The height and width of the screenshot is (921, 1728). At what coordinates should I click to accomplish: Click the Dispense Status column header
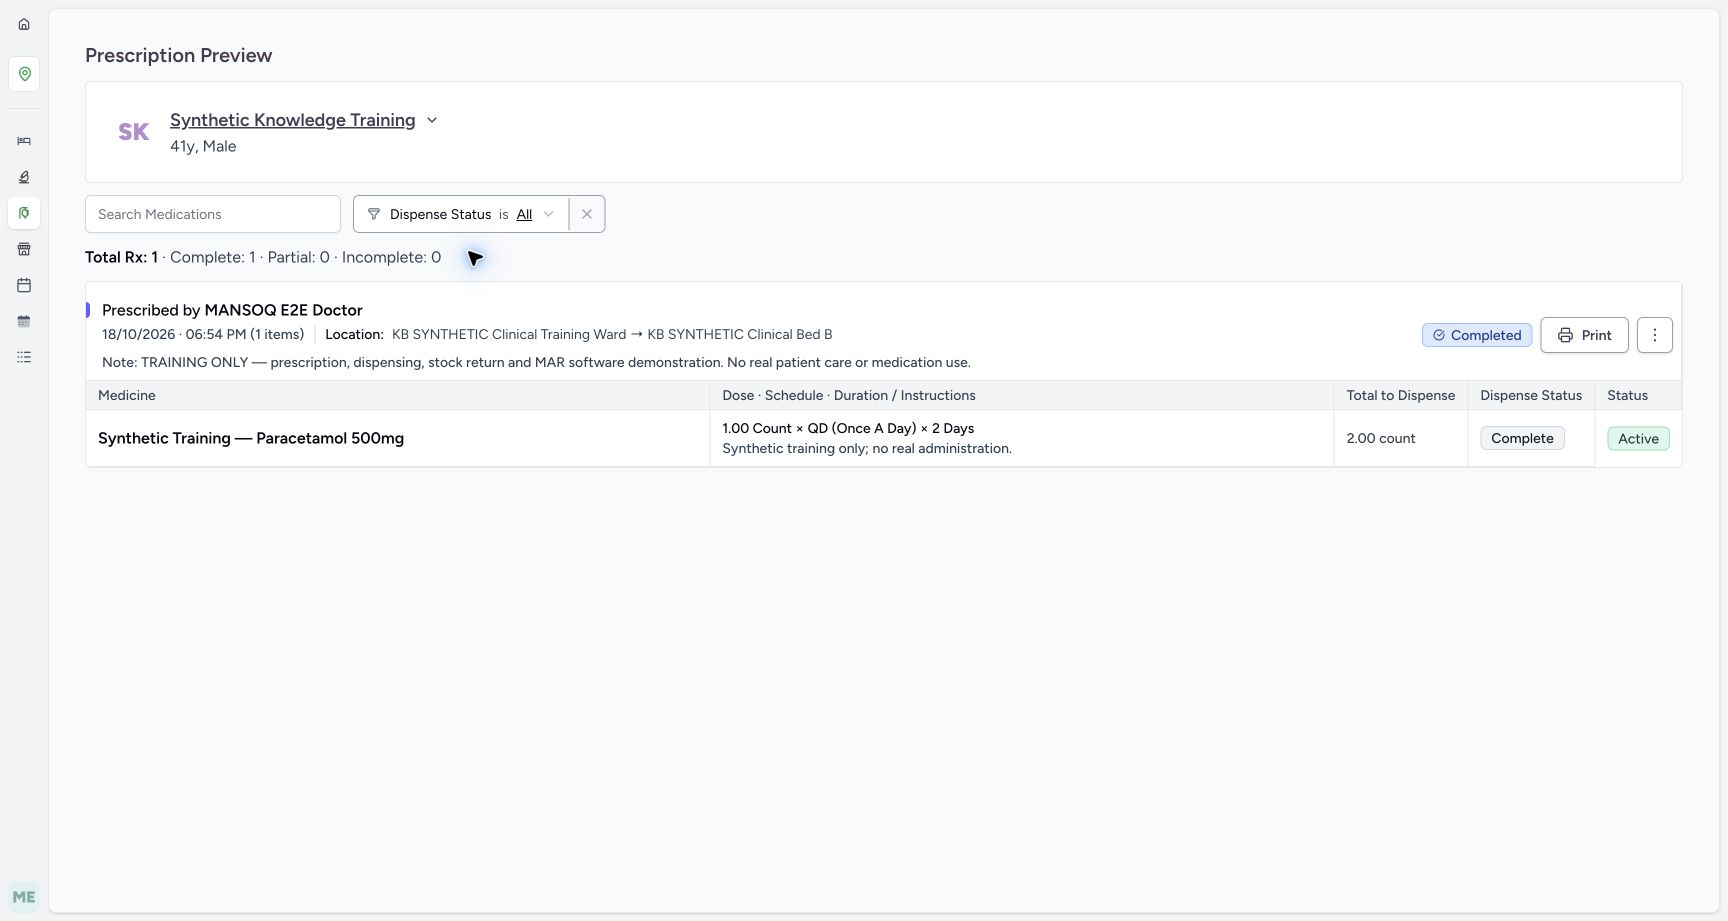[1531, 395]
